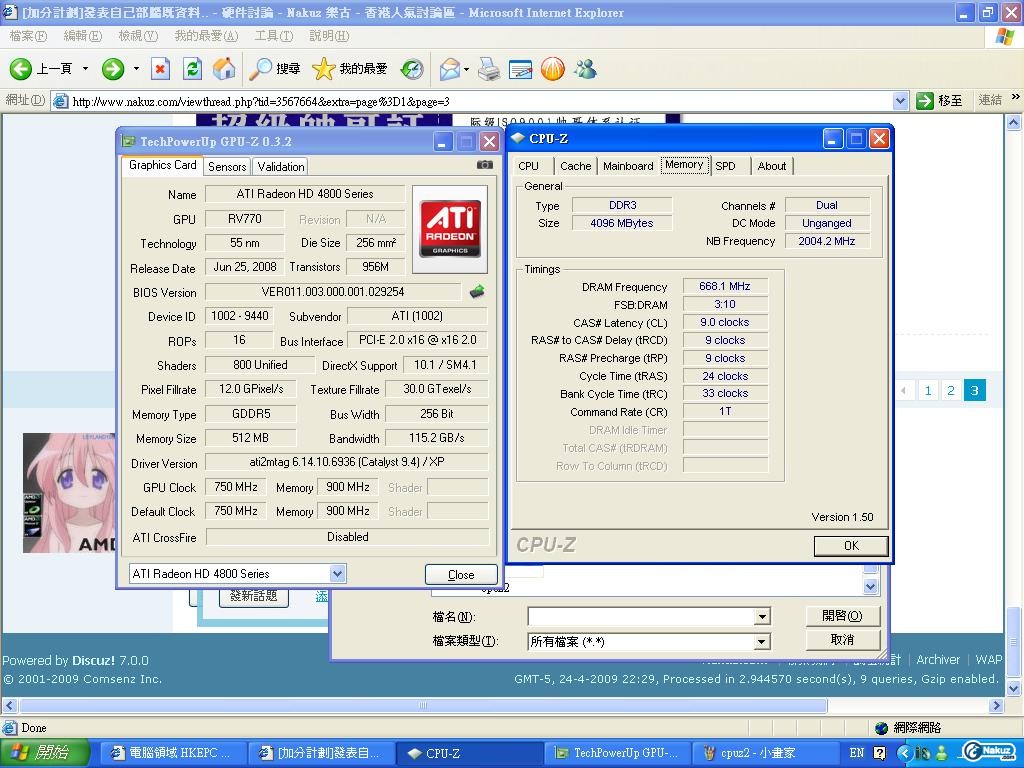Viewport: 1024px width, 768px height.
Task: Expand the GPU selection dropdown
Action: click(337, 574)
